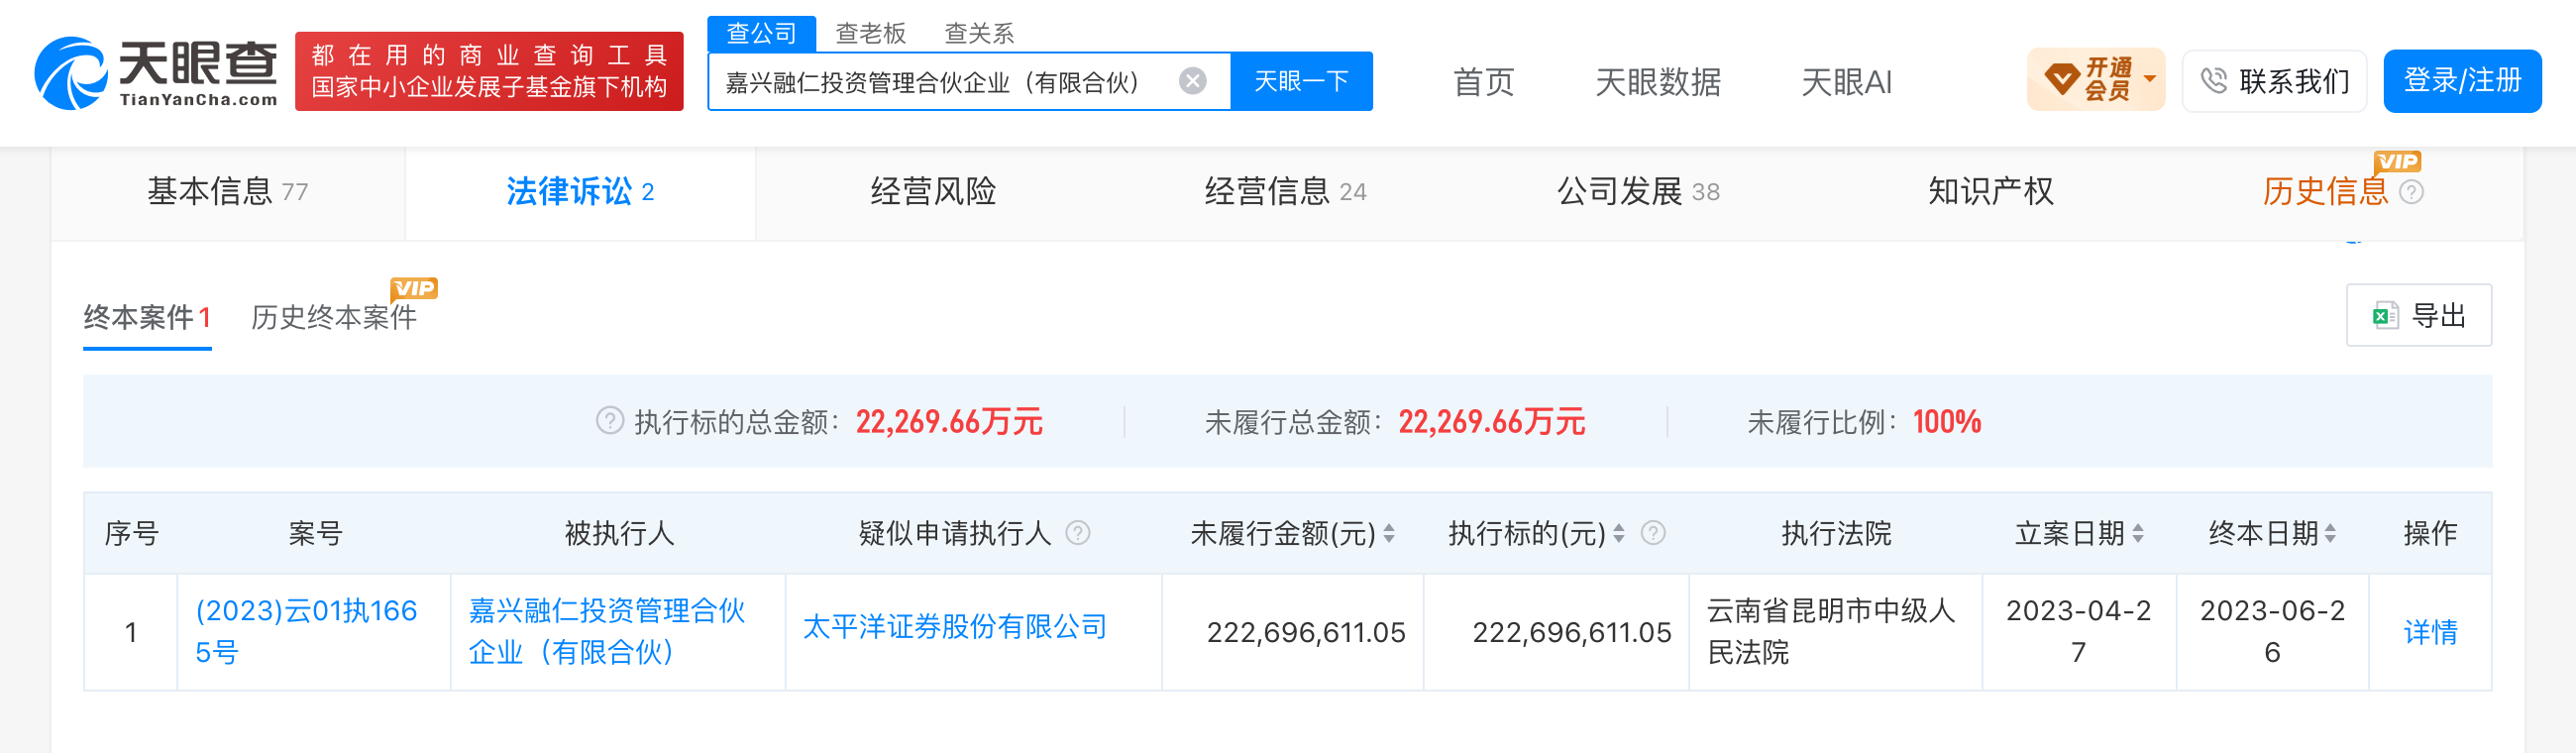Switch to 查公司 search tab
The height and width of the screenshot is (753, 2576).
pos(761,33)
